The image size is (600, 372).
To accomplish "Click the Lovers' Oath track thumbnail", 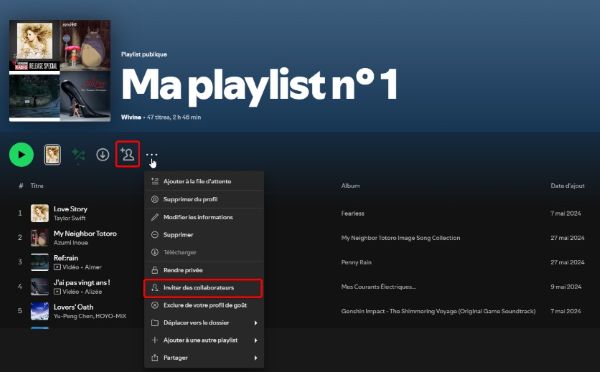I will click(x=40, y=311).
